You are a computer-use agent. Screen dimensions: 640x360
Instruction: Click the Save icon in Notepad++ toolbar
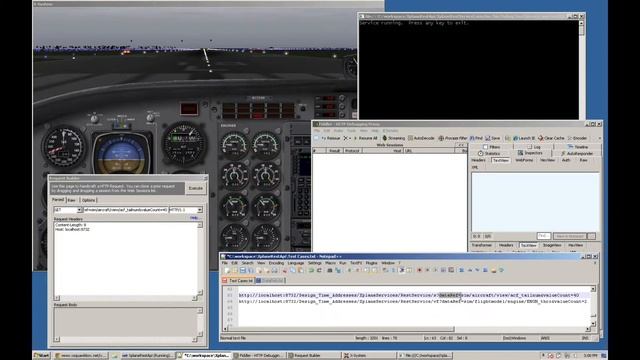click(243, 270)
